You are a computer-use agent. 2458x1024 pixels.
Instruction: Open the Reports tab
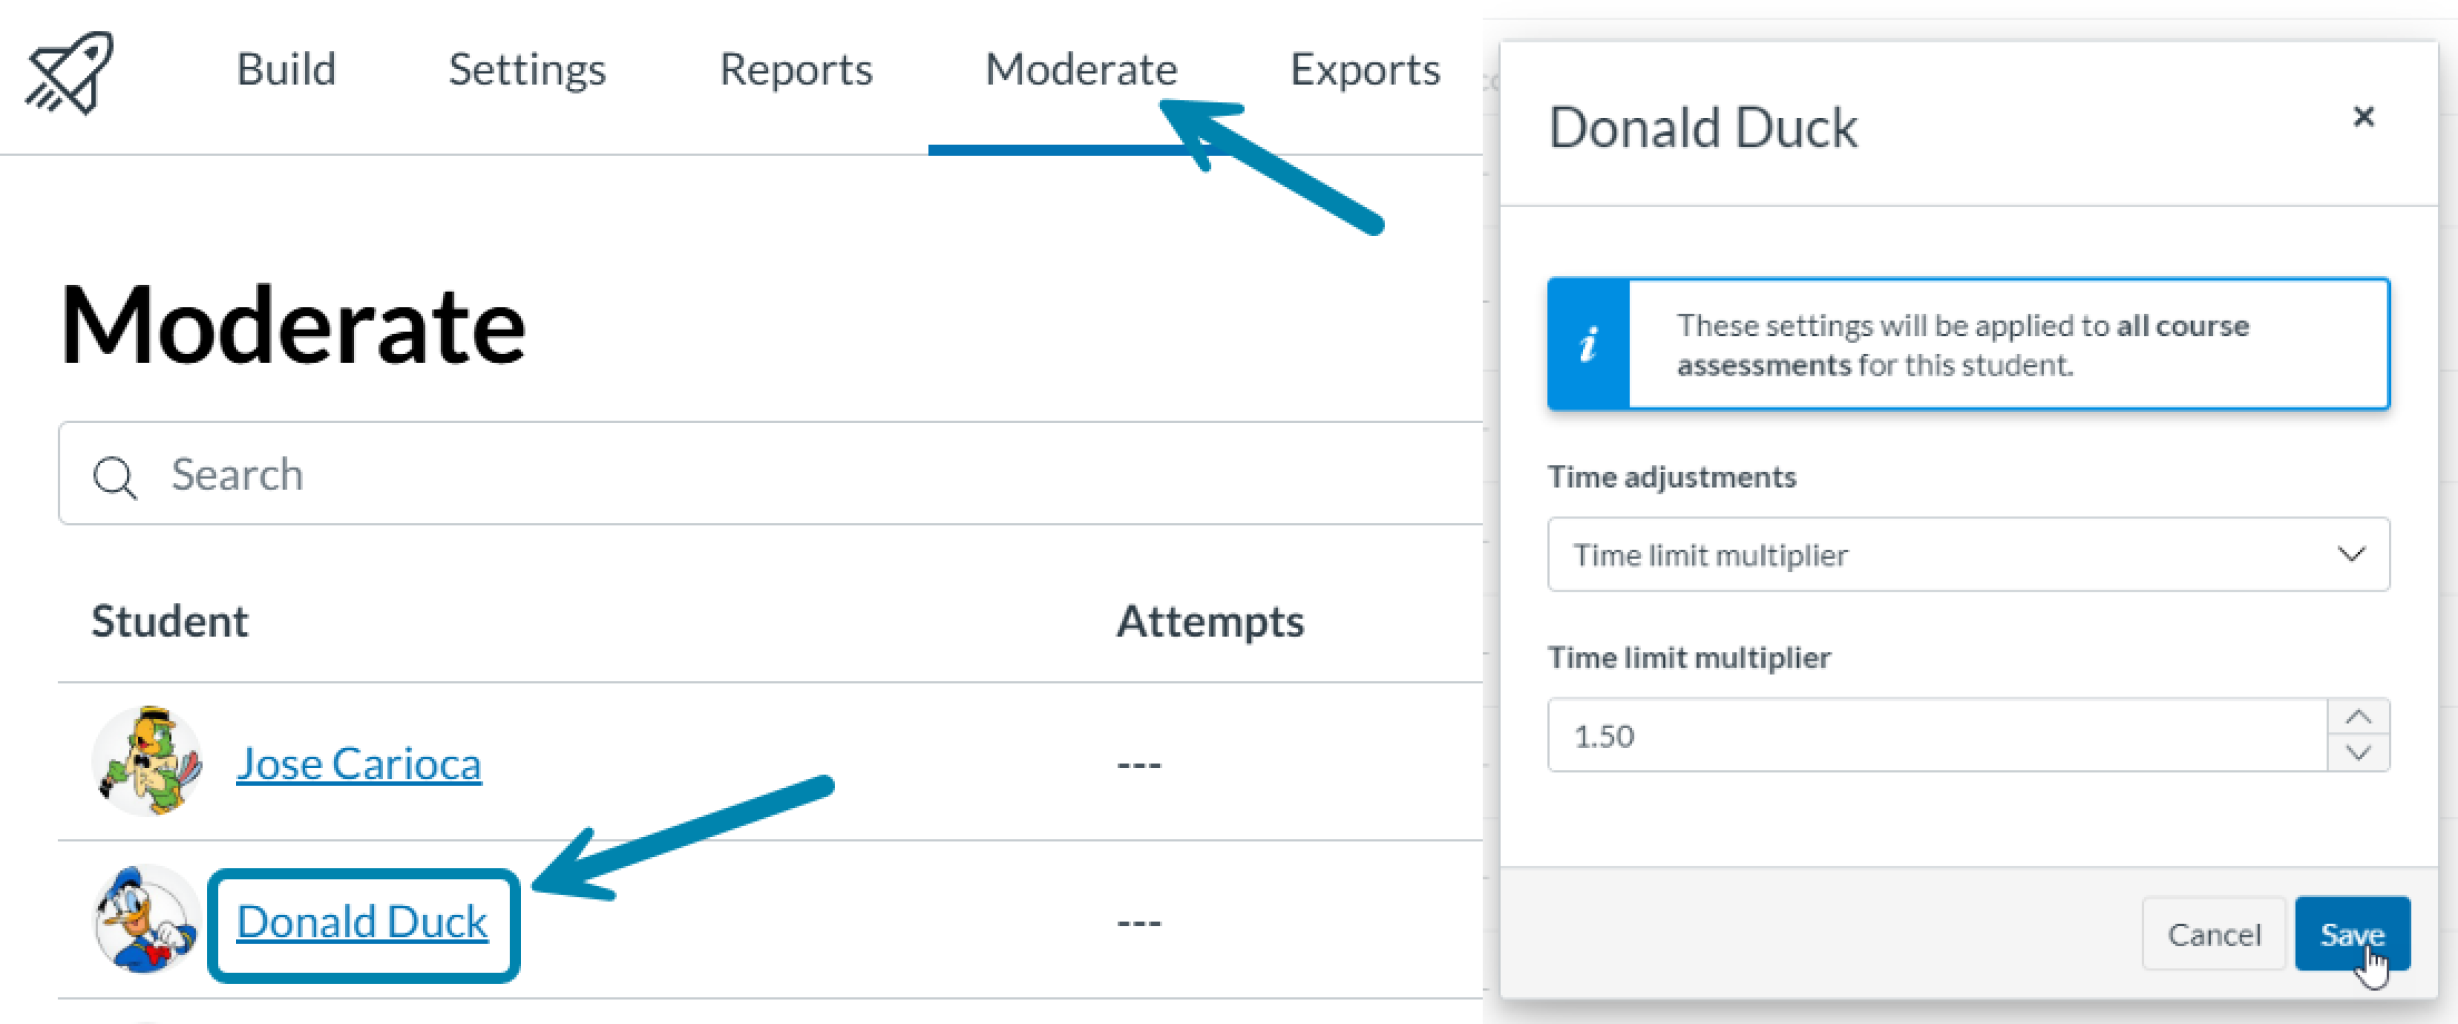pyautogui.click(x=795, y=70)
